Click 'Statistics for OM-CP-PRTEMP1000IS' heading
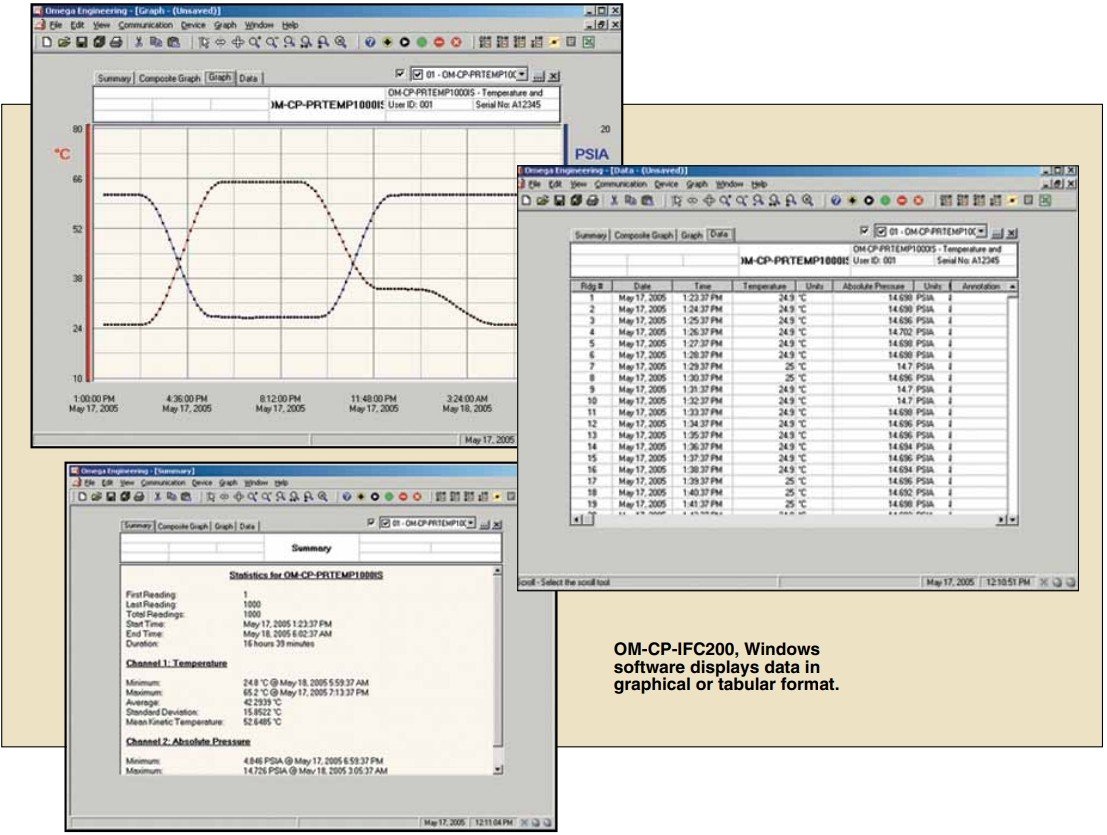Image resolution: width=1107 pixels, height=835 pixels. point(306,575)
